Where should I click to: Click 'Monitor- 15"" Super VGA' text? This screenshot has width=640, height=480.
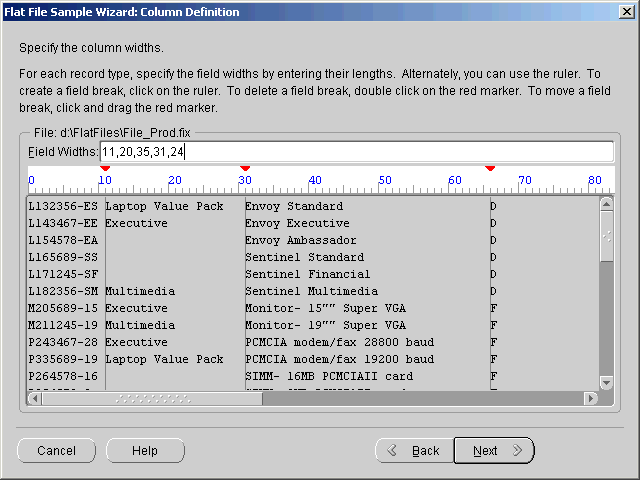[x=326, y=309]
